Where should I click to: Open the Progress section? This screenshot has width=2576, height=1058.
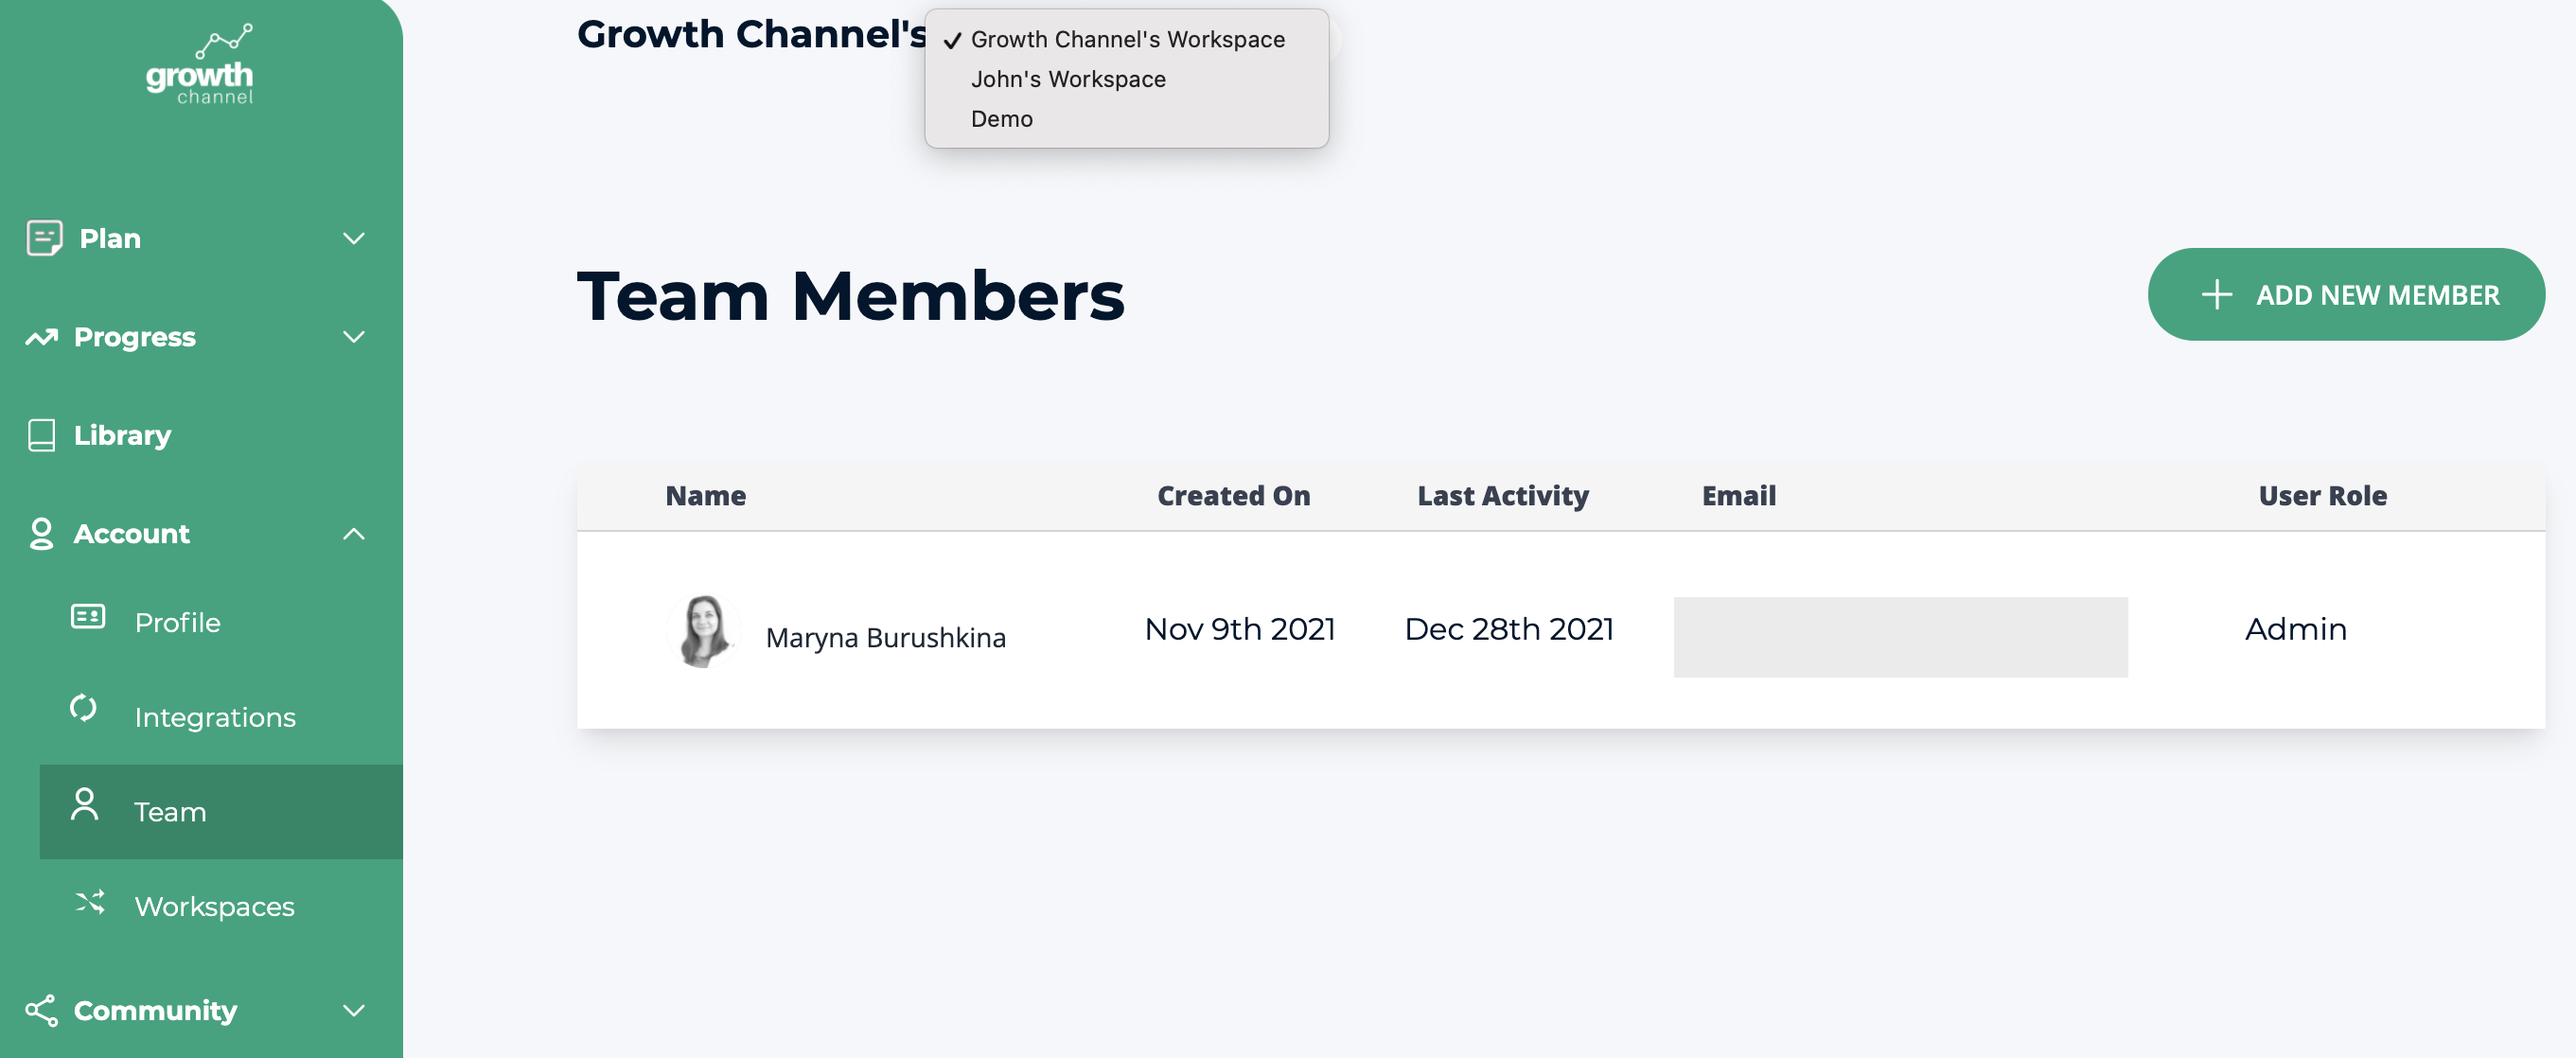click(x=135, y=337)
